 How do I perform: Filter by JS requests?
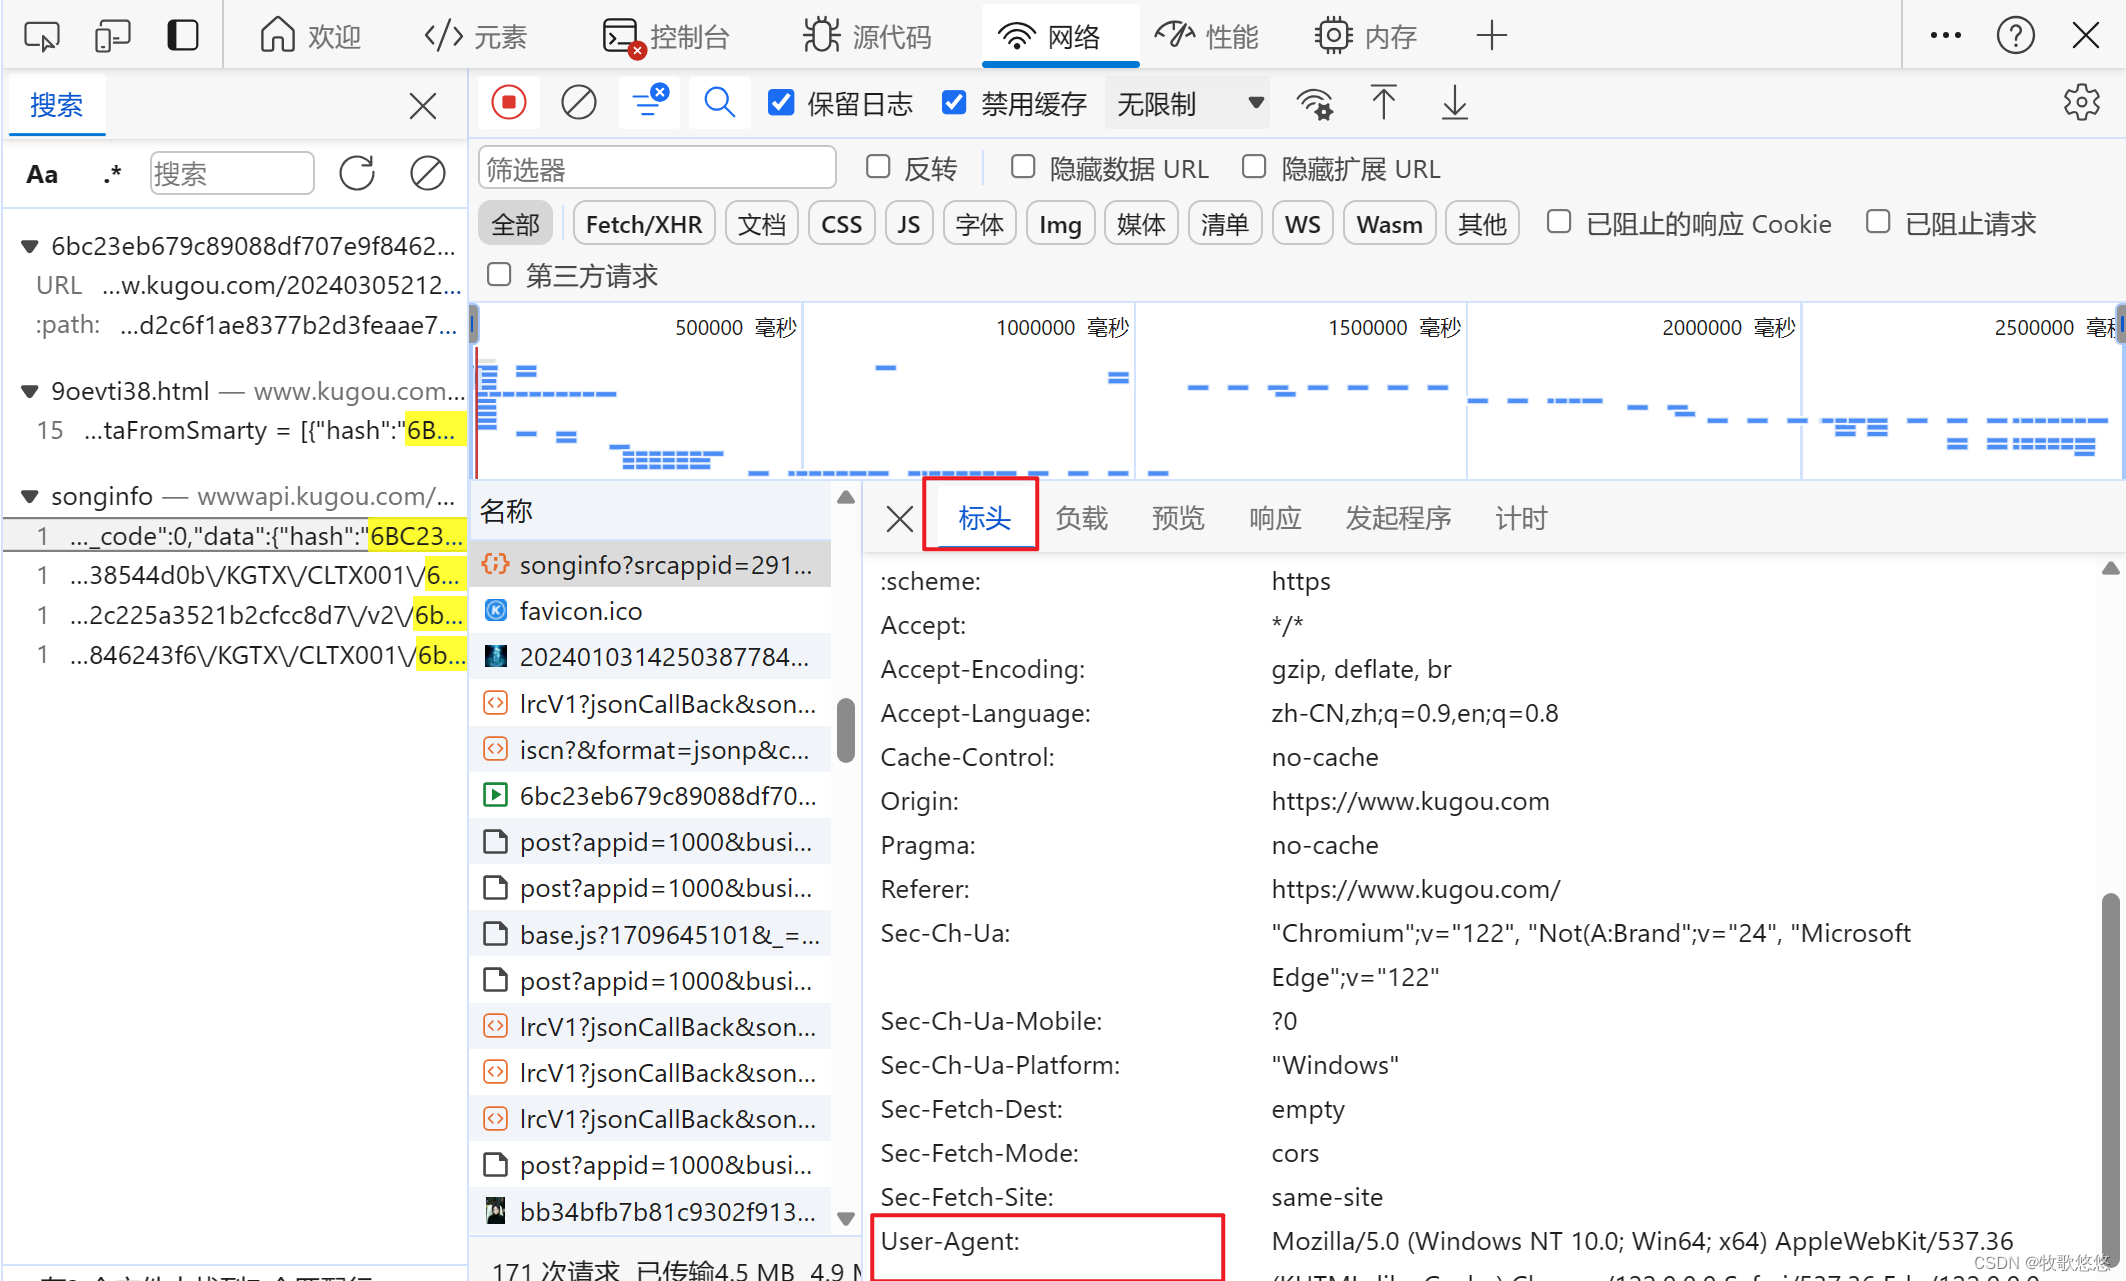click(908, 224)
